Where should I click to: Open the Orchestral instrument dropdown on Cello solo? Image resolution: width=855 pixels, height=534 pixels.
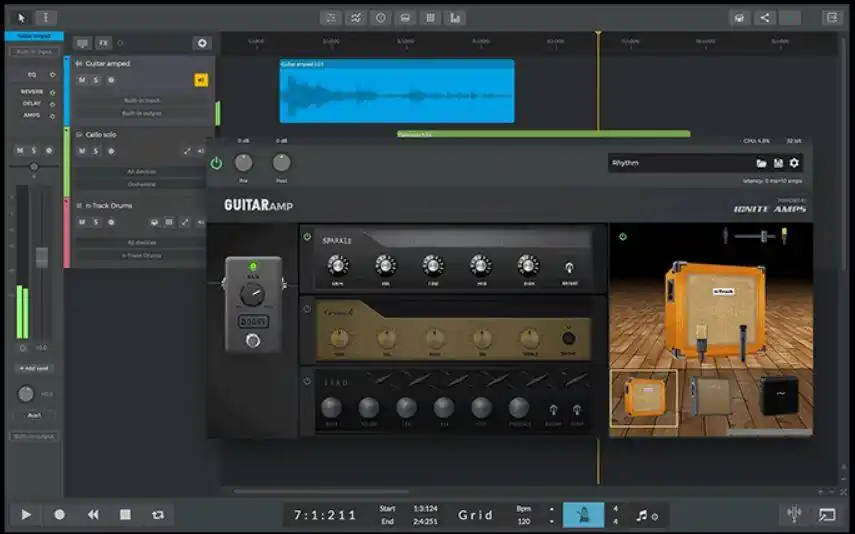tap(141, 184)
